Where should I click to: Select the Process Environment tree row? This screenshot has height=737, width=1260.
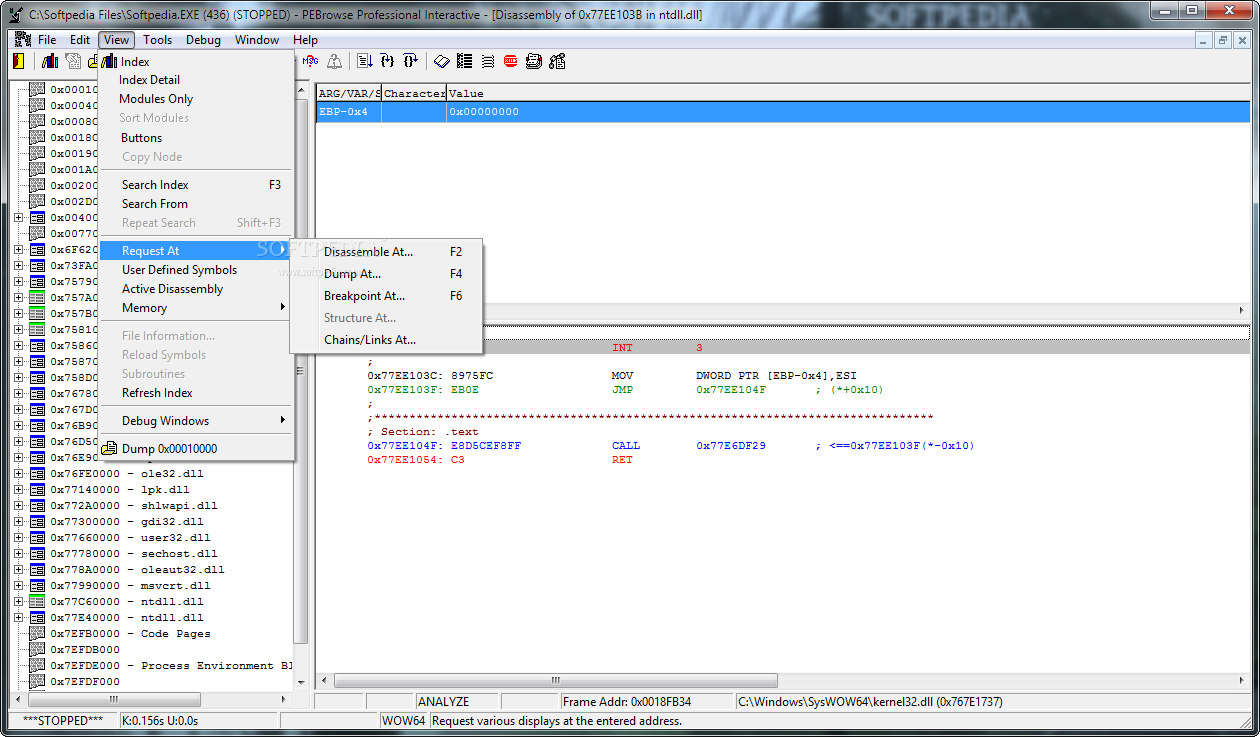(171, 666)
